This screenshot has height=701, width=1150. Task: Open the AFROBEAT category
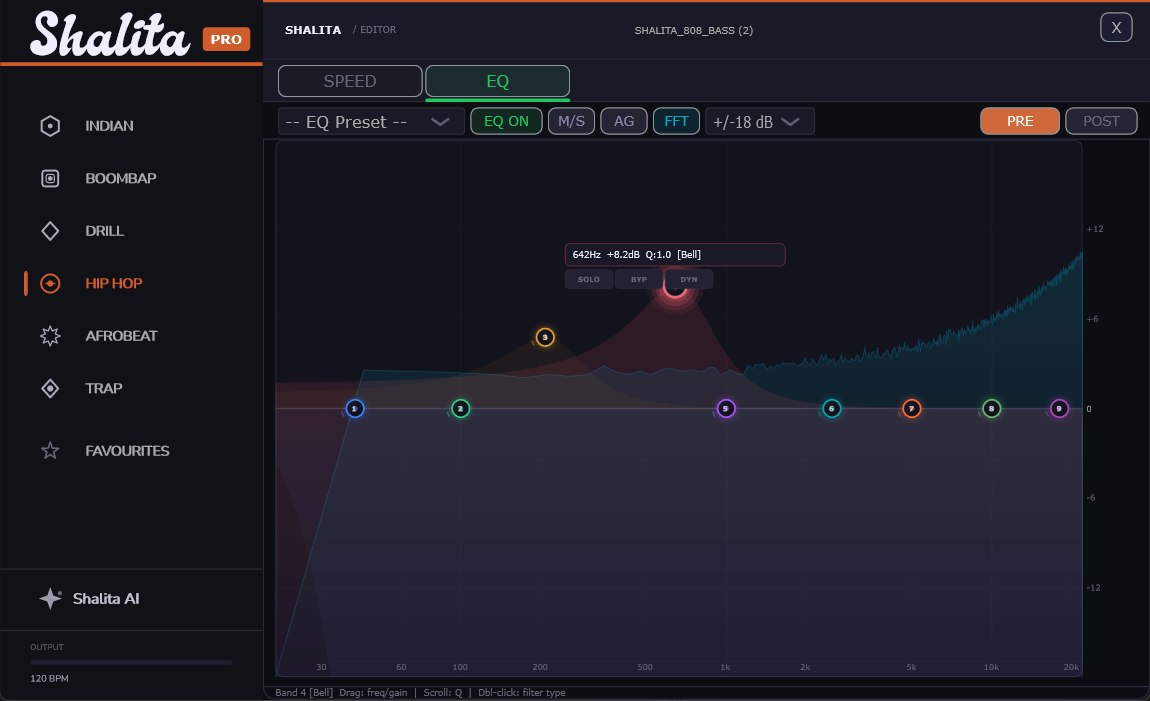click(x=122, y=336)
